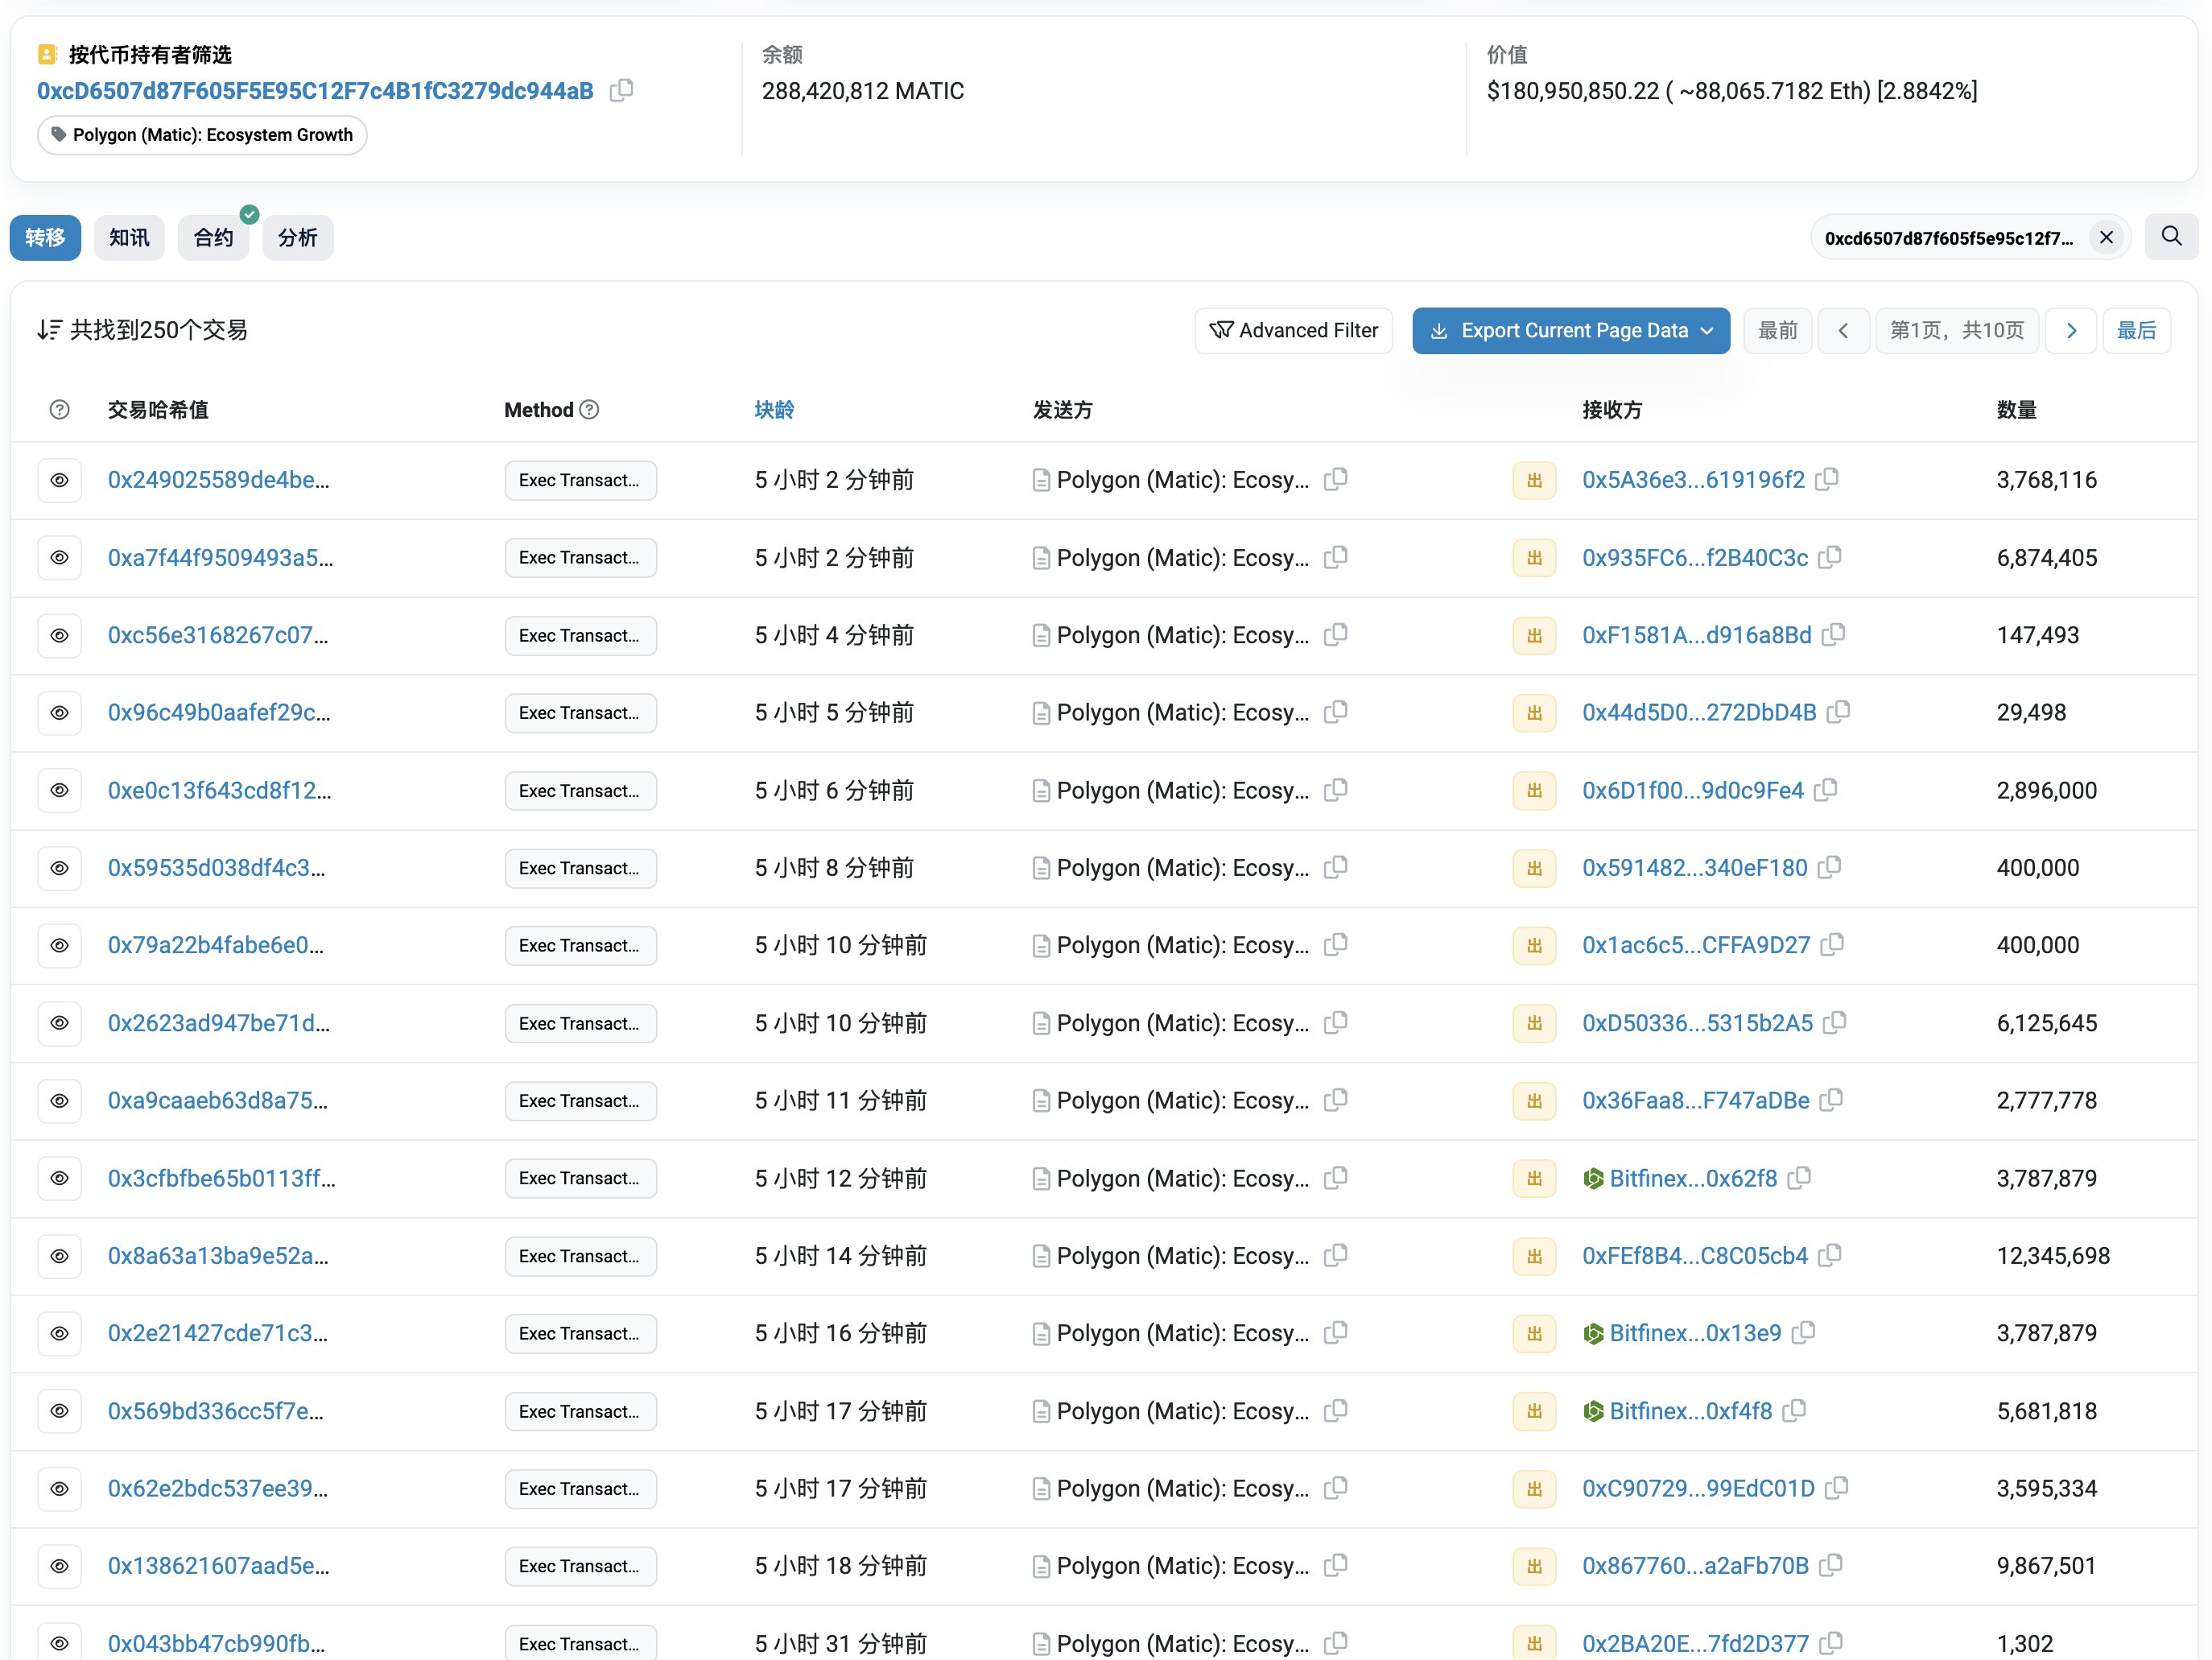Image resolution: width=2212 pixels, height=1660 pixels.
Task: Copy receiver address 0xC90729...99EdC01D
Action: pyautogui.click(x=1836, y=1488)
